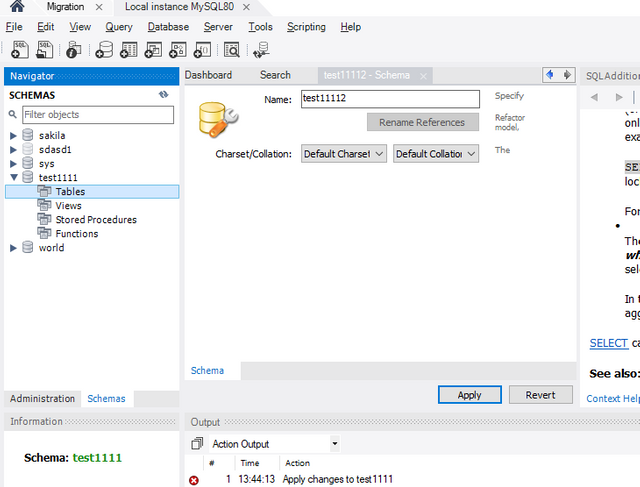Go back in SQL Additions help
This screenshot has height=487, width=640.
(x=594, y=97)
